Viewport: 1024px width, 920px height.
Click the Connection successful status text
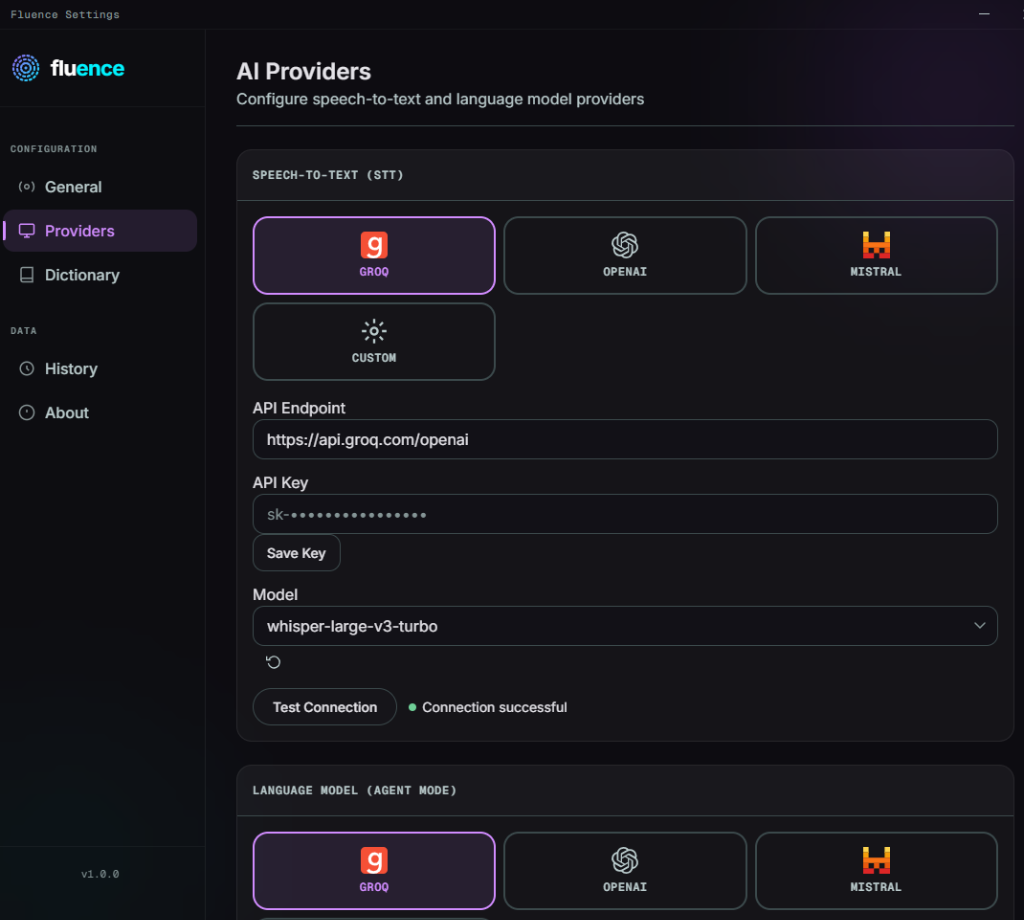coord(494,707)
